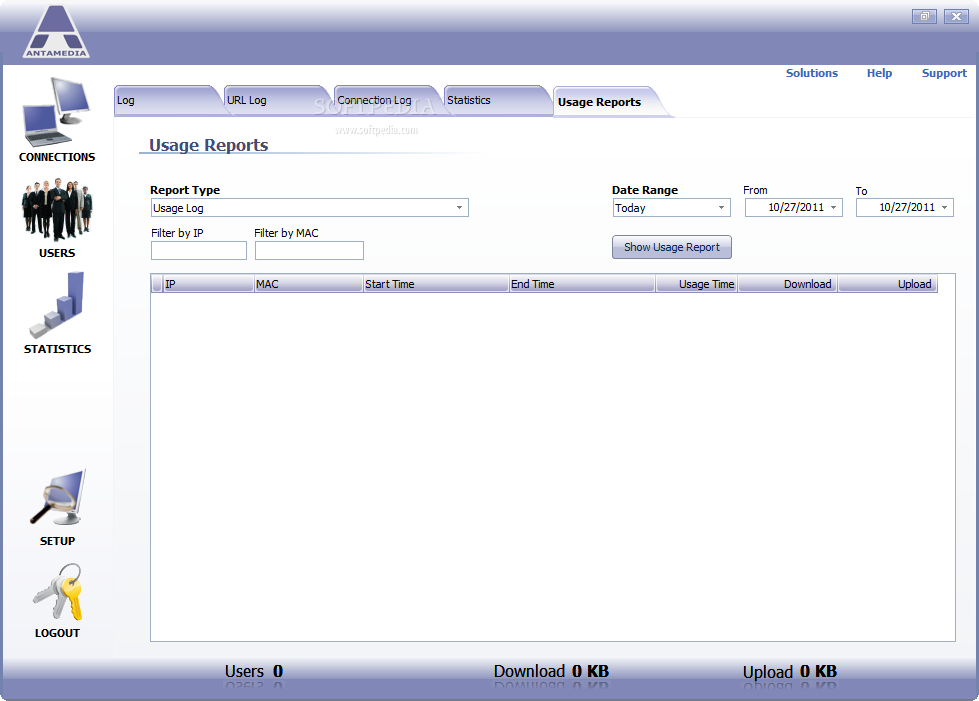979x701 pixels.
Task: Click the Upload 0 KB status text
Action: 790,672
